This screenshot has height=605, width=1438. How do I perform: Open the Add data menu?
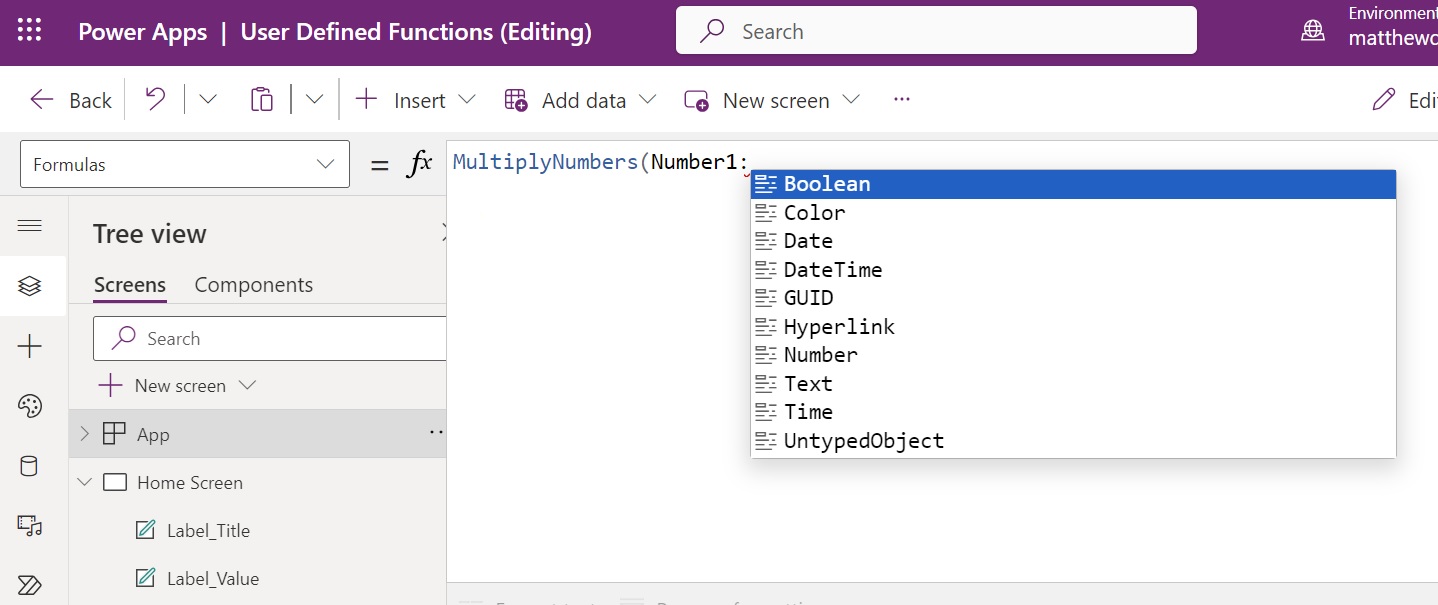[578, 99]
